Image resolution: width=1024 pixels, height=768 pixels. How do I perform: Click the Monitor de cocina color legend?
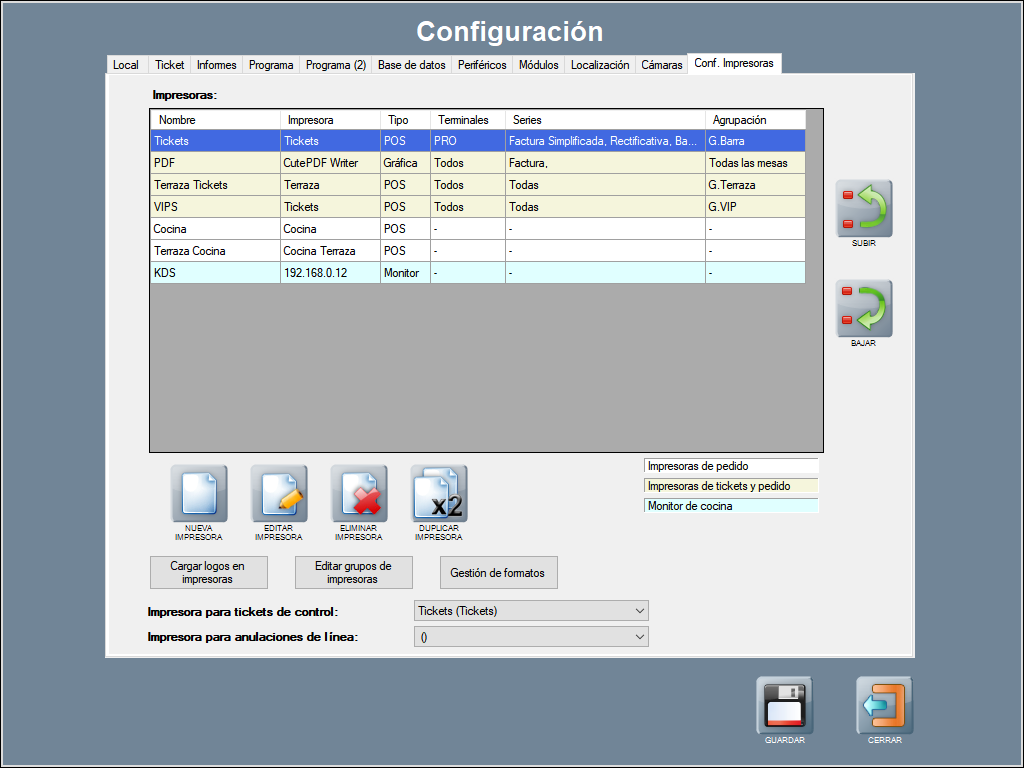(731, 506)
